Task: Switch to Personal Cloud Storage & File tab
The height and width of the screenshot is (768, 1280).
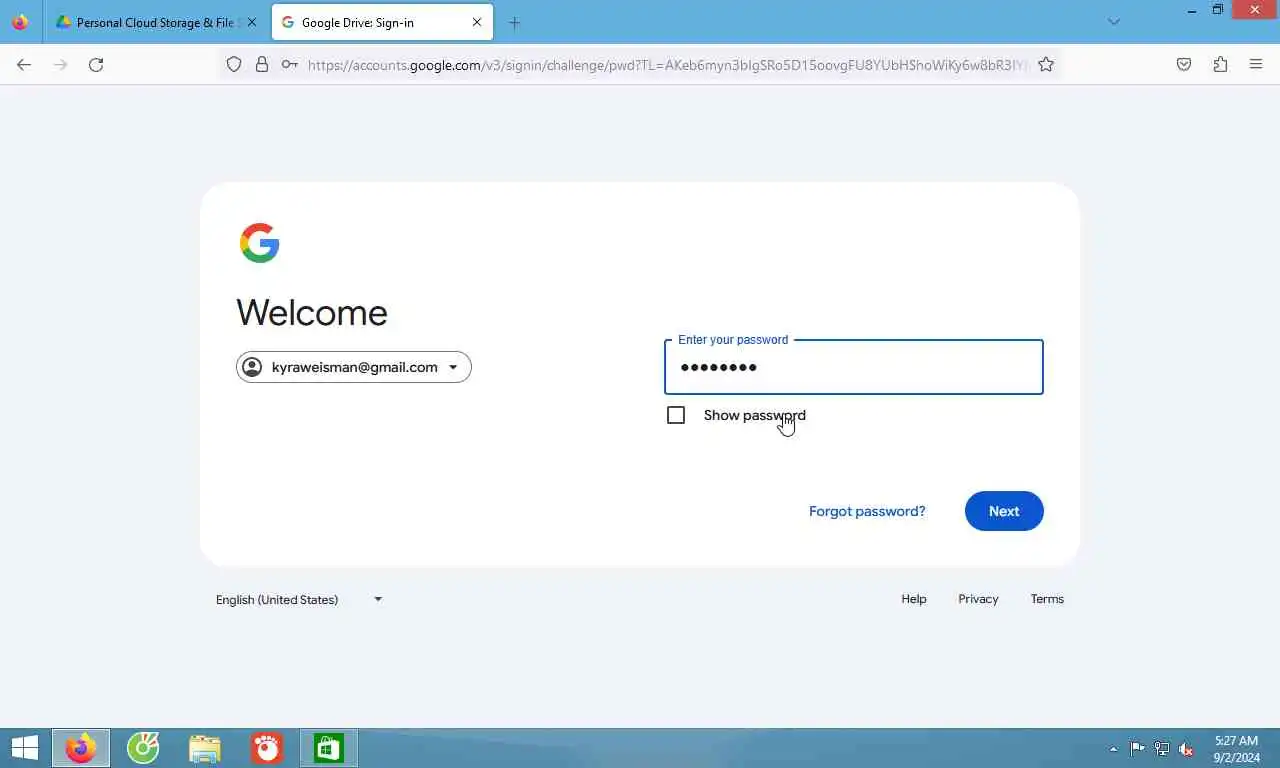Action: pyautogui.click(x=158, y=22)
